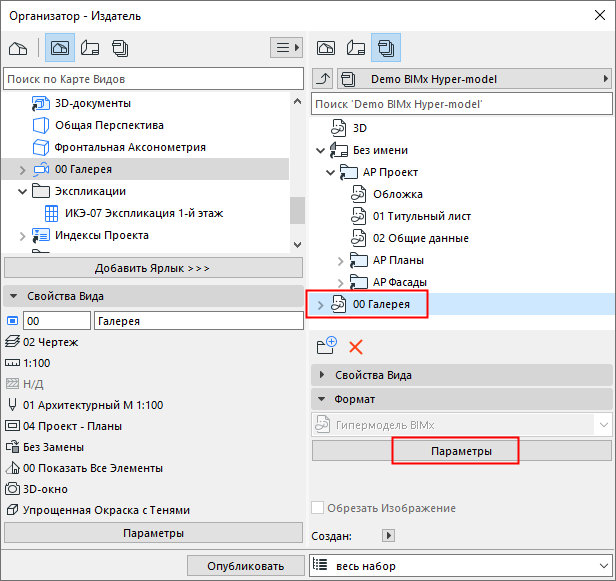This screenshot has height=581, width=616.
Task: Go up one level in publisher sets
Action: click(x=323, y=79)
